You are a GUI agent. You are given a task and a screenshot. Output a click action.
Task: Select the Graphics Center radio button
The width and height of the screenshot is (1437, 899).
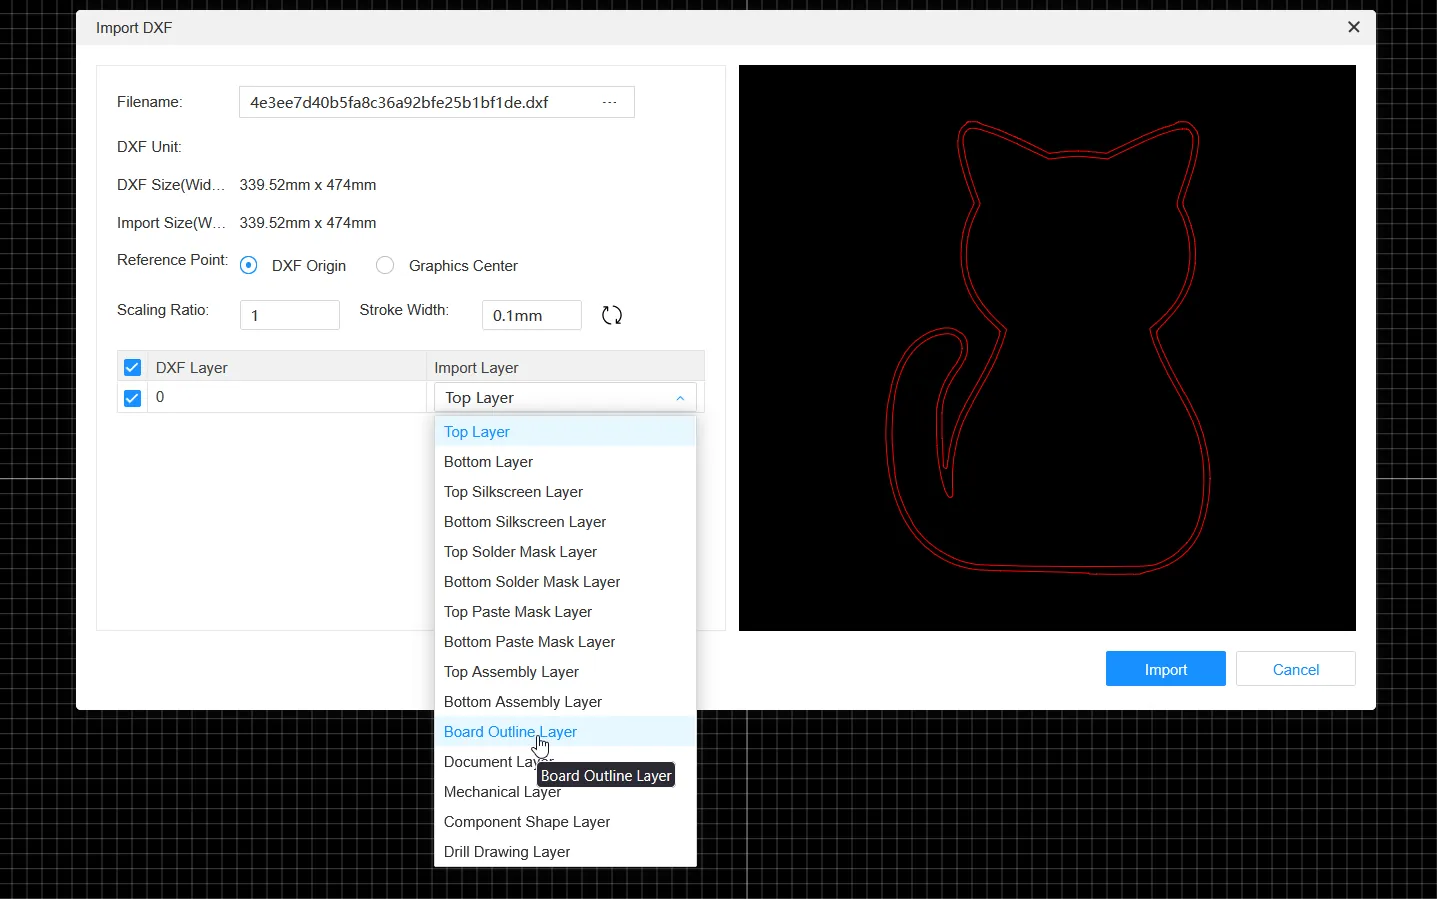(385, 266)
